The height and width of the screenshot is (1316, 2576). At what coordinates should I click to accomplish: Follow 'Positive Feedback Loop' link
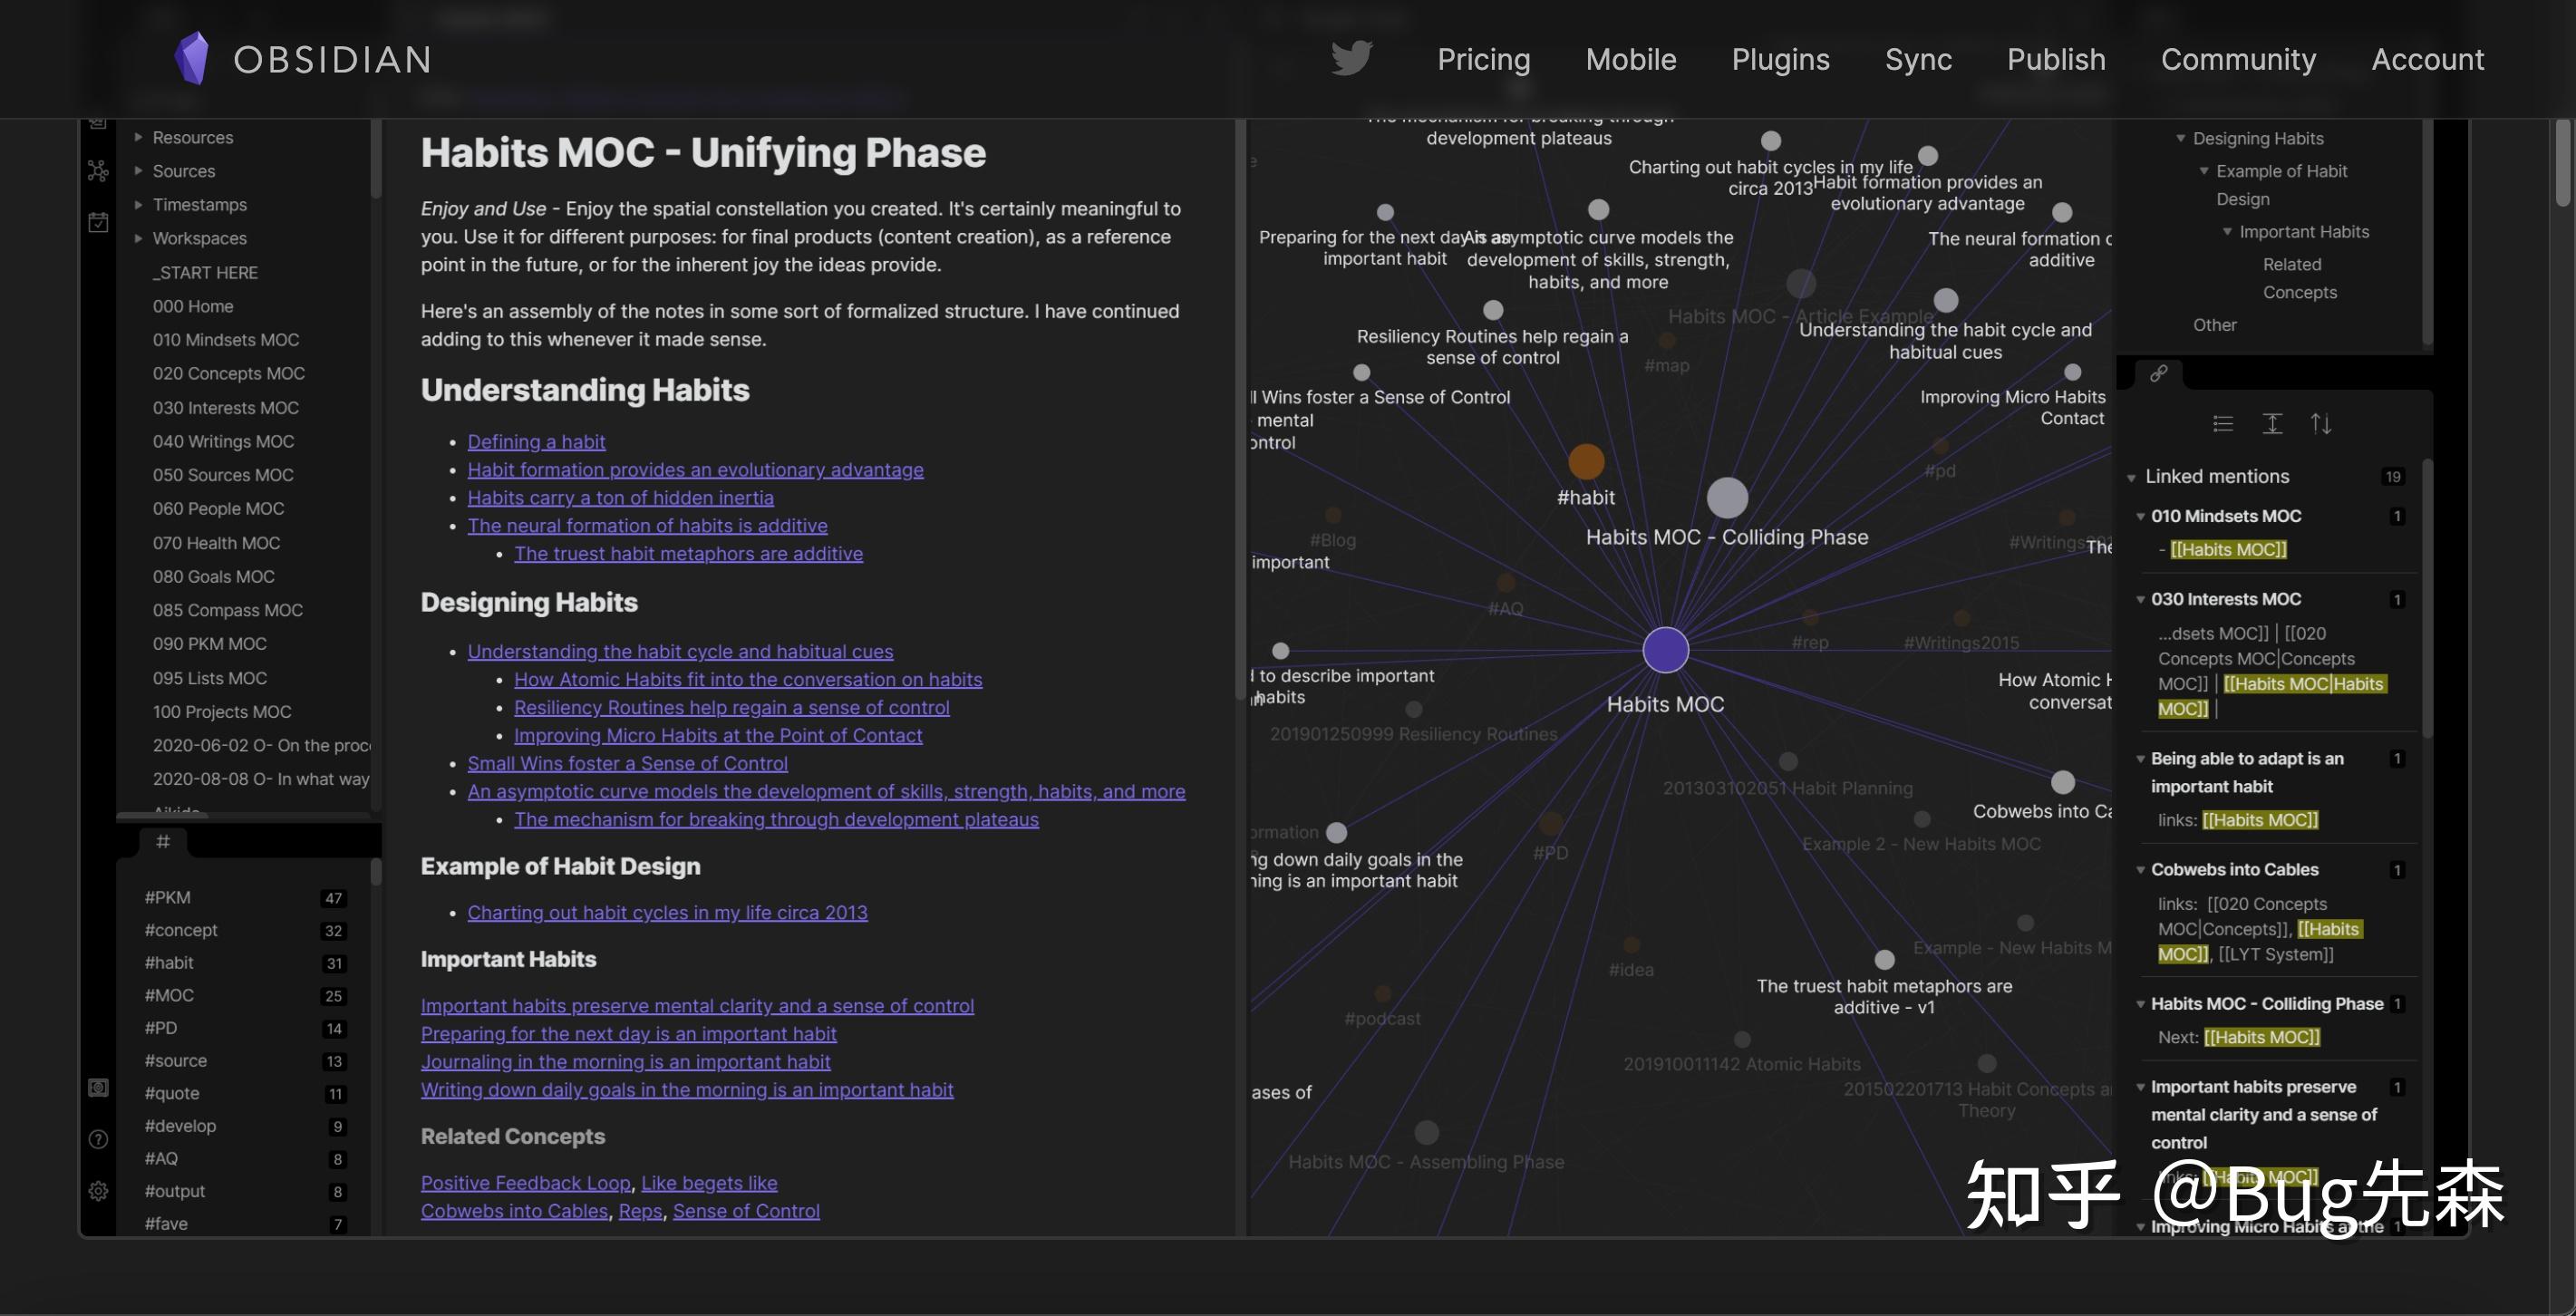pos(525,1183)
